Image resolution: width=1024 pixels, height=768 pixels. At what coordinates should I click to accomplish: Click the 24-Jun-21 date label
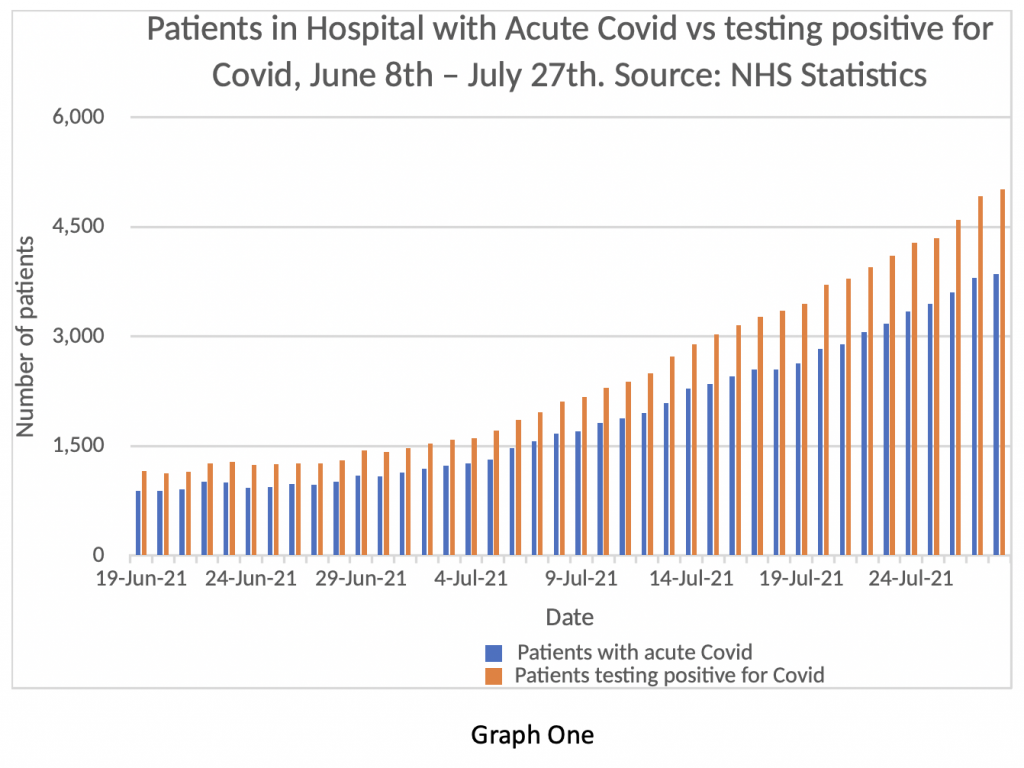250,578
